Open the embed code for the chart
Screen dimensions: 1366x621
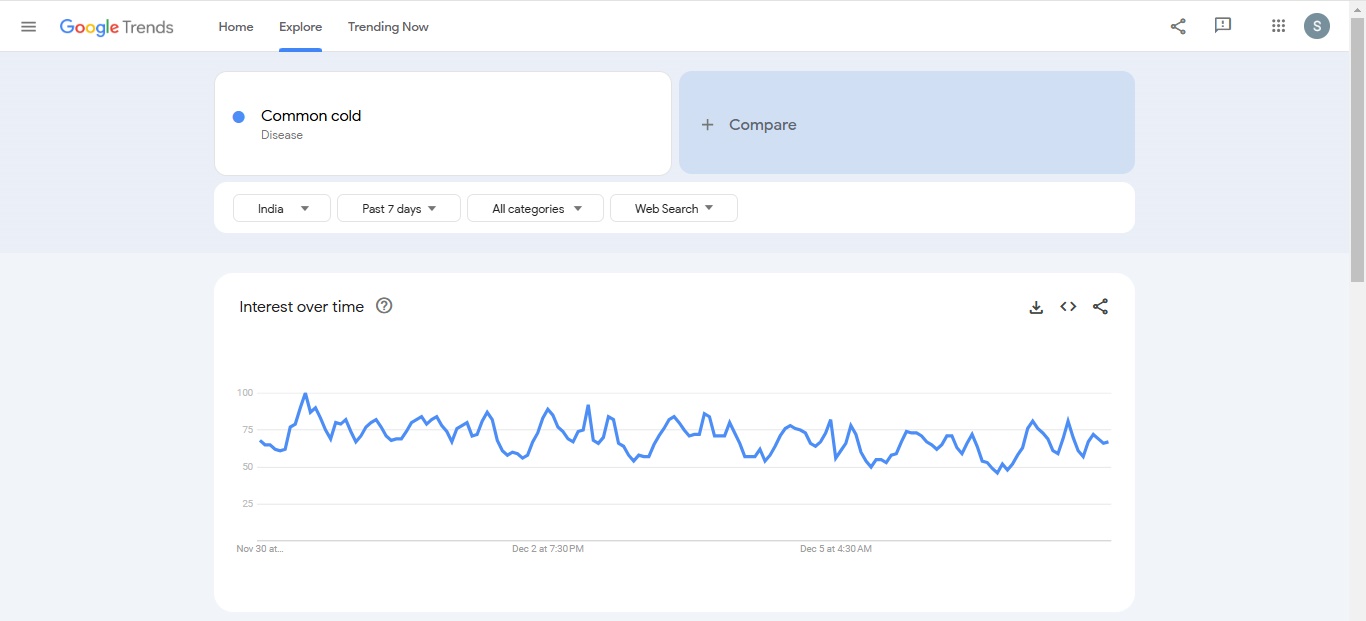point(1068,306)
